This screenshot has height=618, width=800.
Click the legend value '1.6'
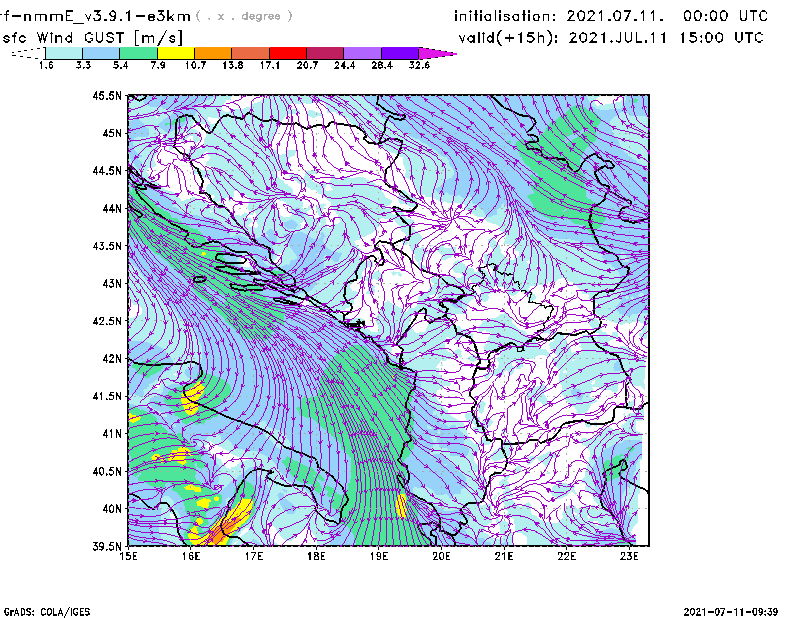click(x=46, y=65)
